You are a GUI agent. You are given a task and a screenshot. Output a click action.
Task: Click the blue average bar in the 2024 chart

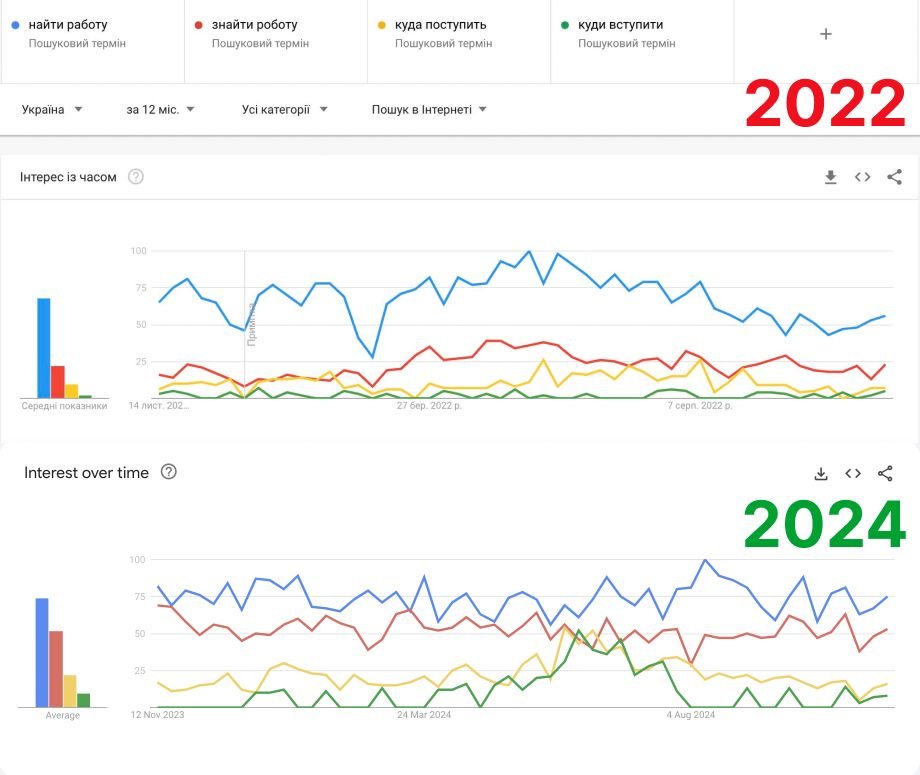(x=42, y=652)
